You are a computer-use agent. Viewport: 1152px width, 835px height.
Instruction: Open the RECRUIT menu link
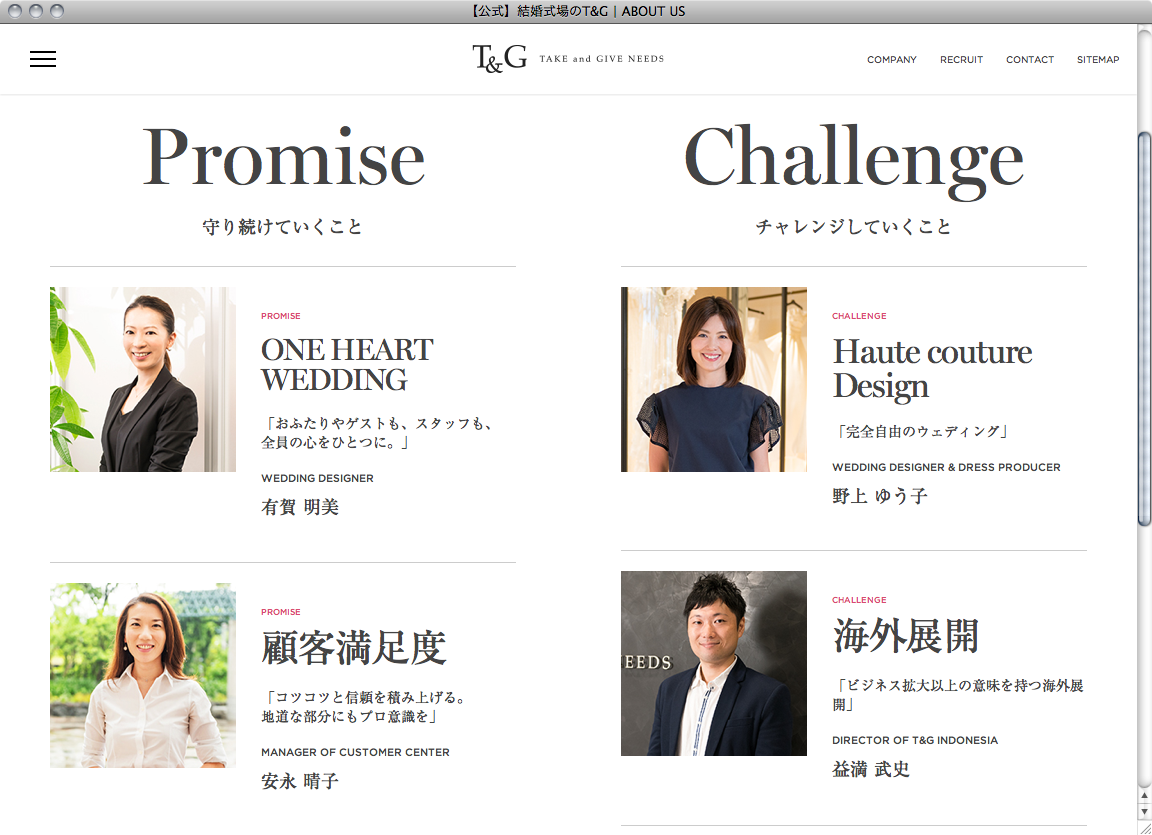[x=961, y=59]
